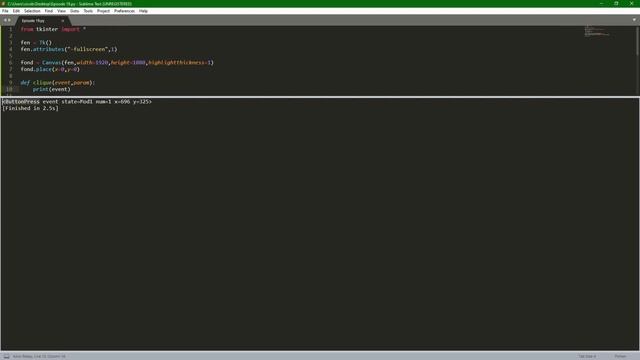This screenshot has height=360, width=640.
Task: Click the next tab arrow
Action: (x=9, y=20)
